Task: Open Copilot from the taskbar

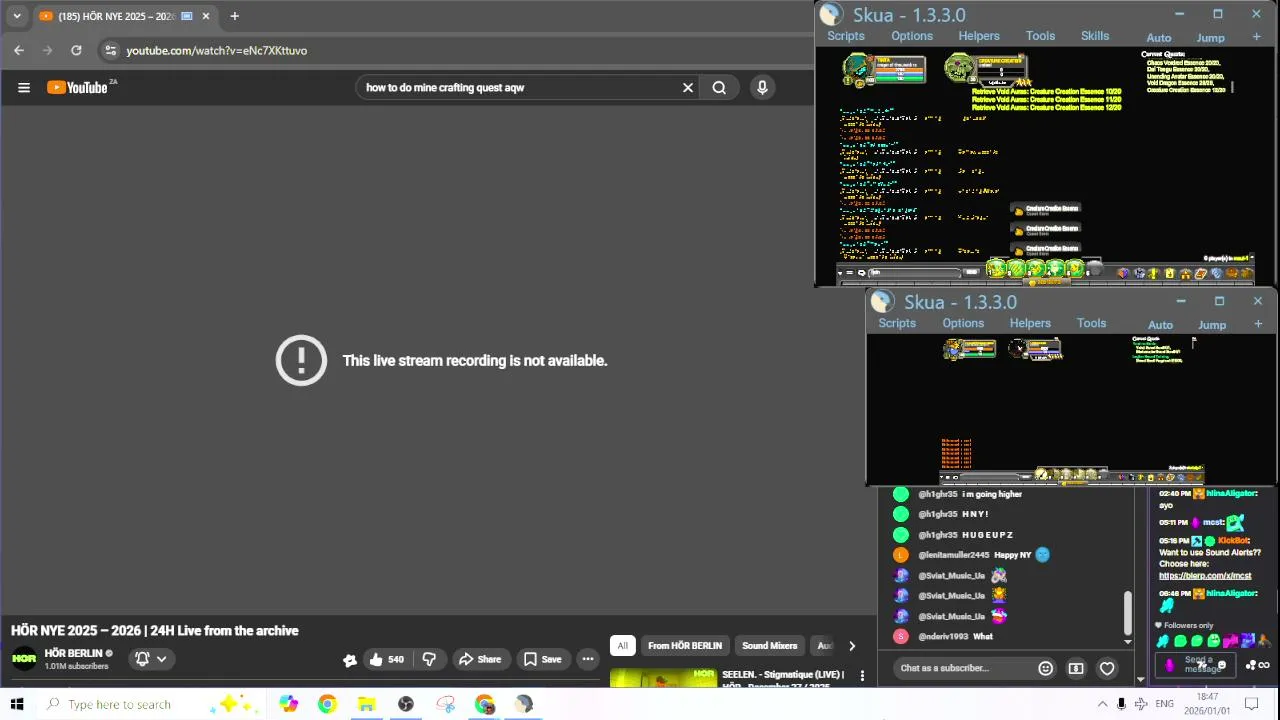Action: (x=288, y=704)
